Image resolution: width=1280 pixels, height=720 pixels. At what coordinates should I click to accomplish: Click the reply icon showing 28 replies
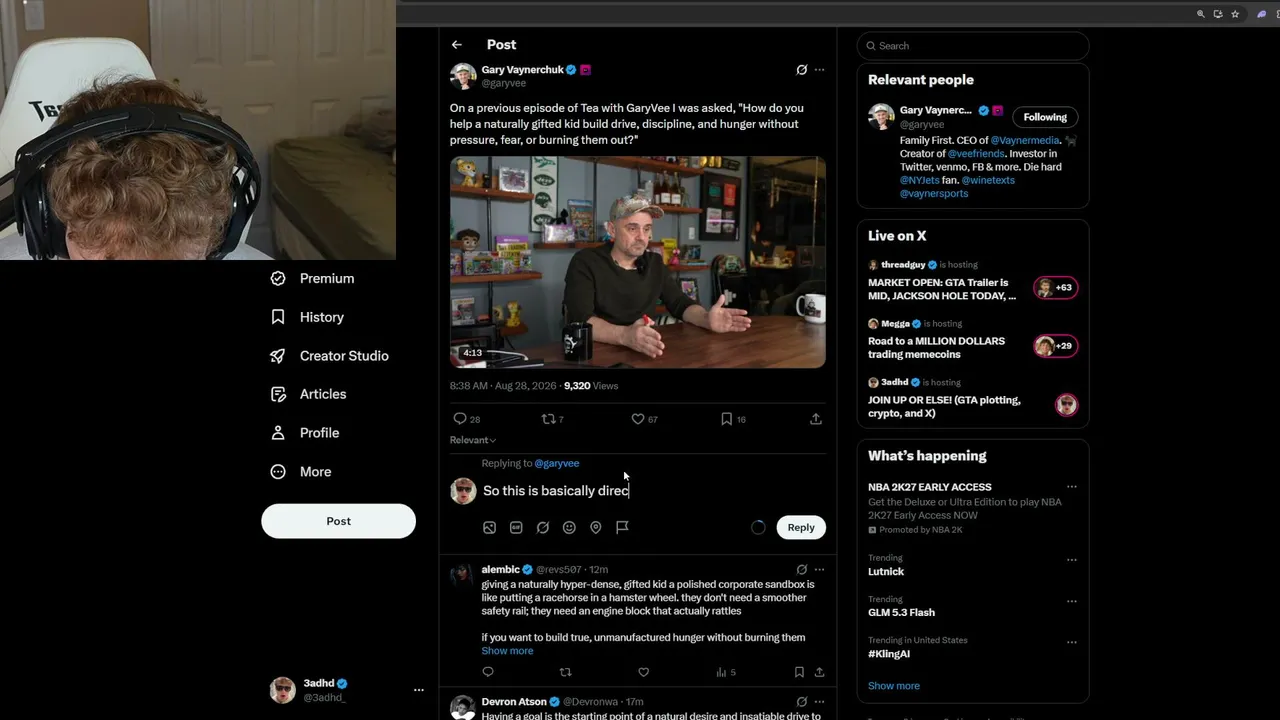[x=460, y=419]
